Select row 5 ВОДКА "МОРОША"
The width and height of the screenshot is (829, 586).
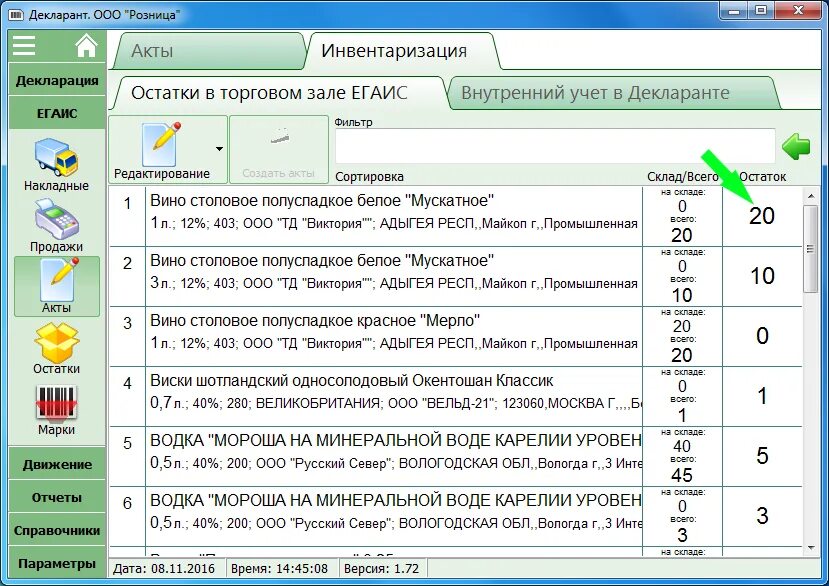(x=455, y=456)
